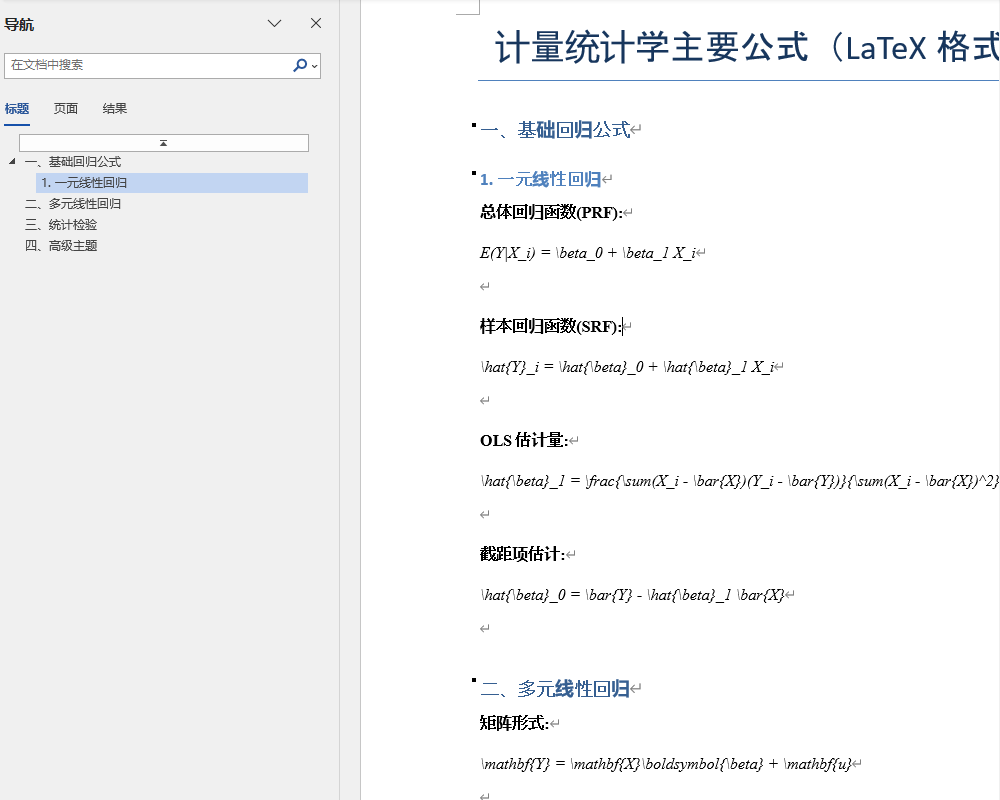Close the 导航 navigation pane
Screen dimensions: 1000x800
(316, 24)
